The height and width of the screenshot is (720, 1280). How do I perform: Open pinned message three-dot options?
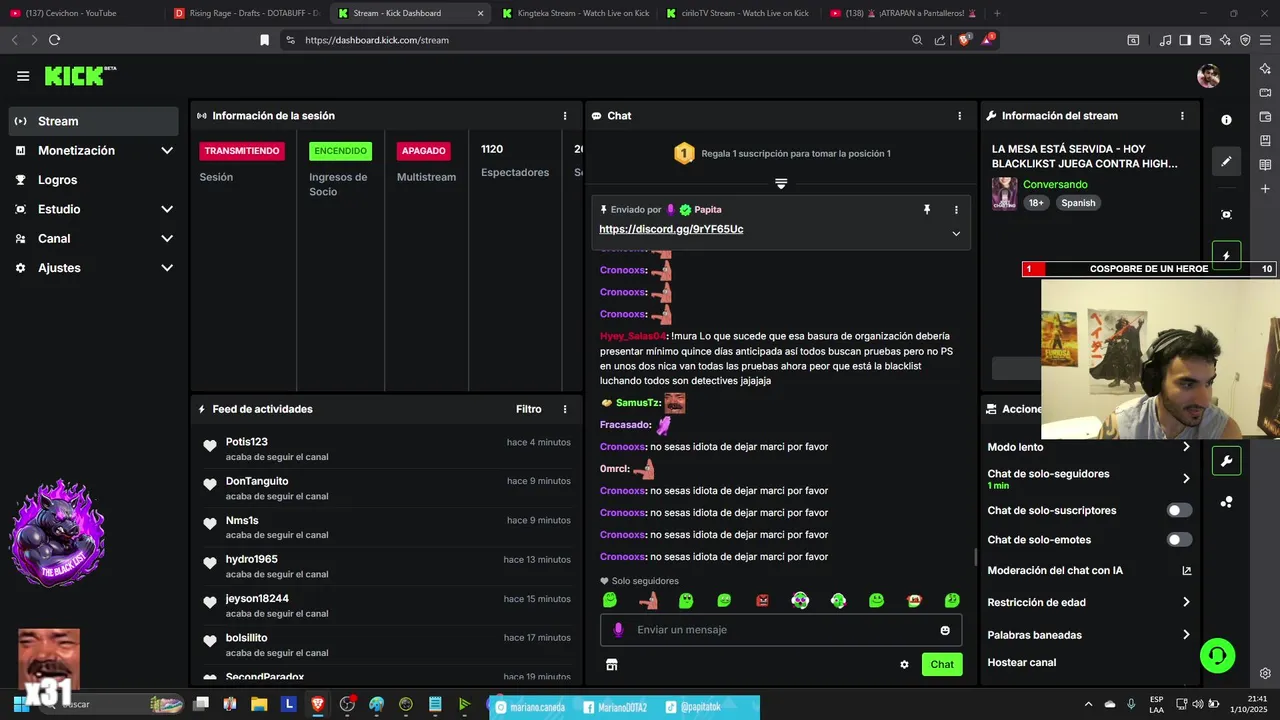coord(956,210)
